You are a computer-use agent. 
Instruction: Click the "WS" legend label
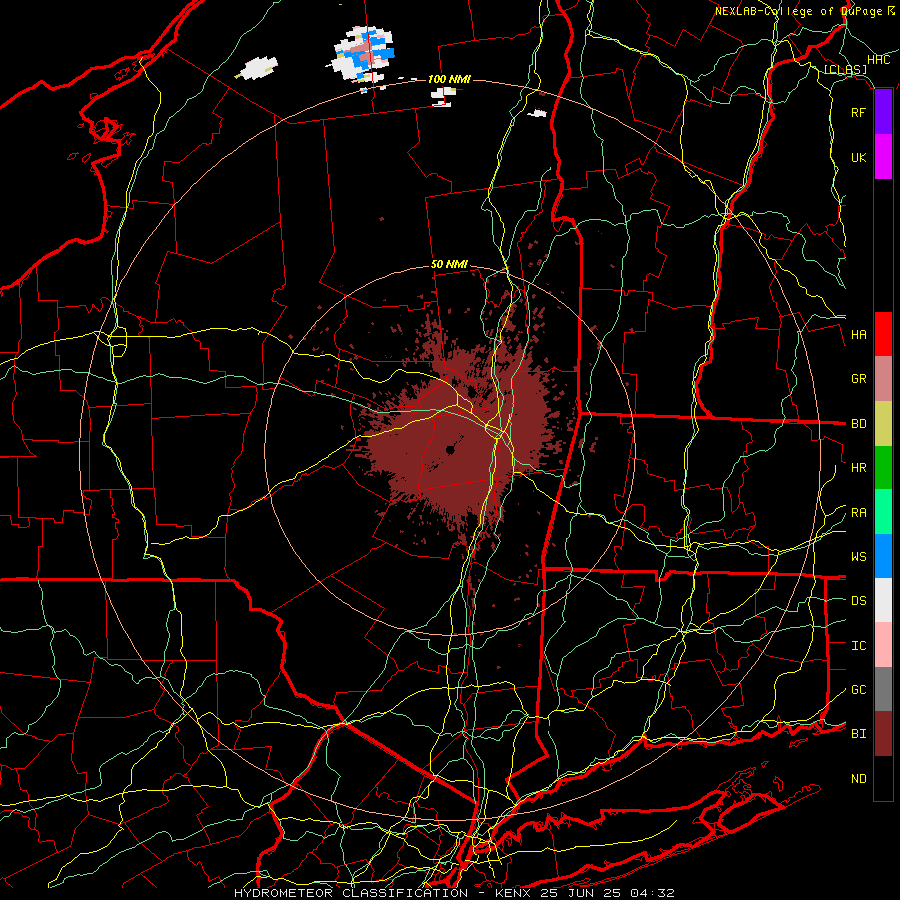pyautogui.click(x=858, y=556)
